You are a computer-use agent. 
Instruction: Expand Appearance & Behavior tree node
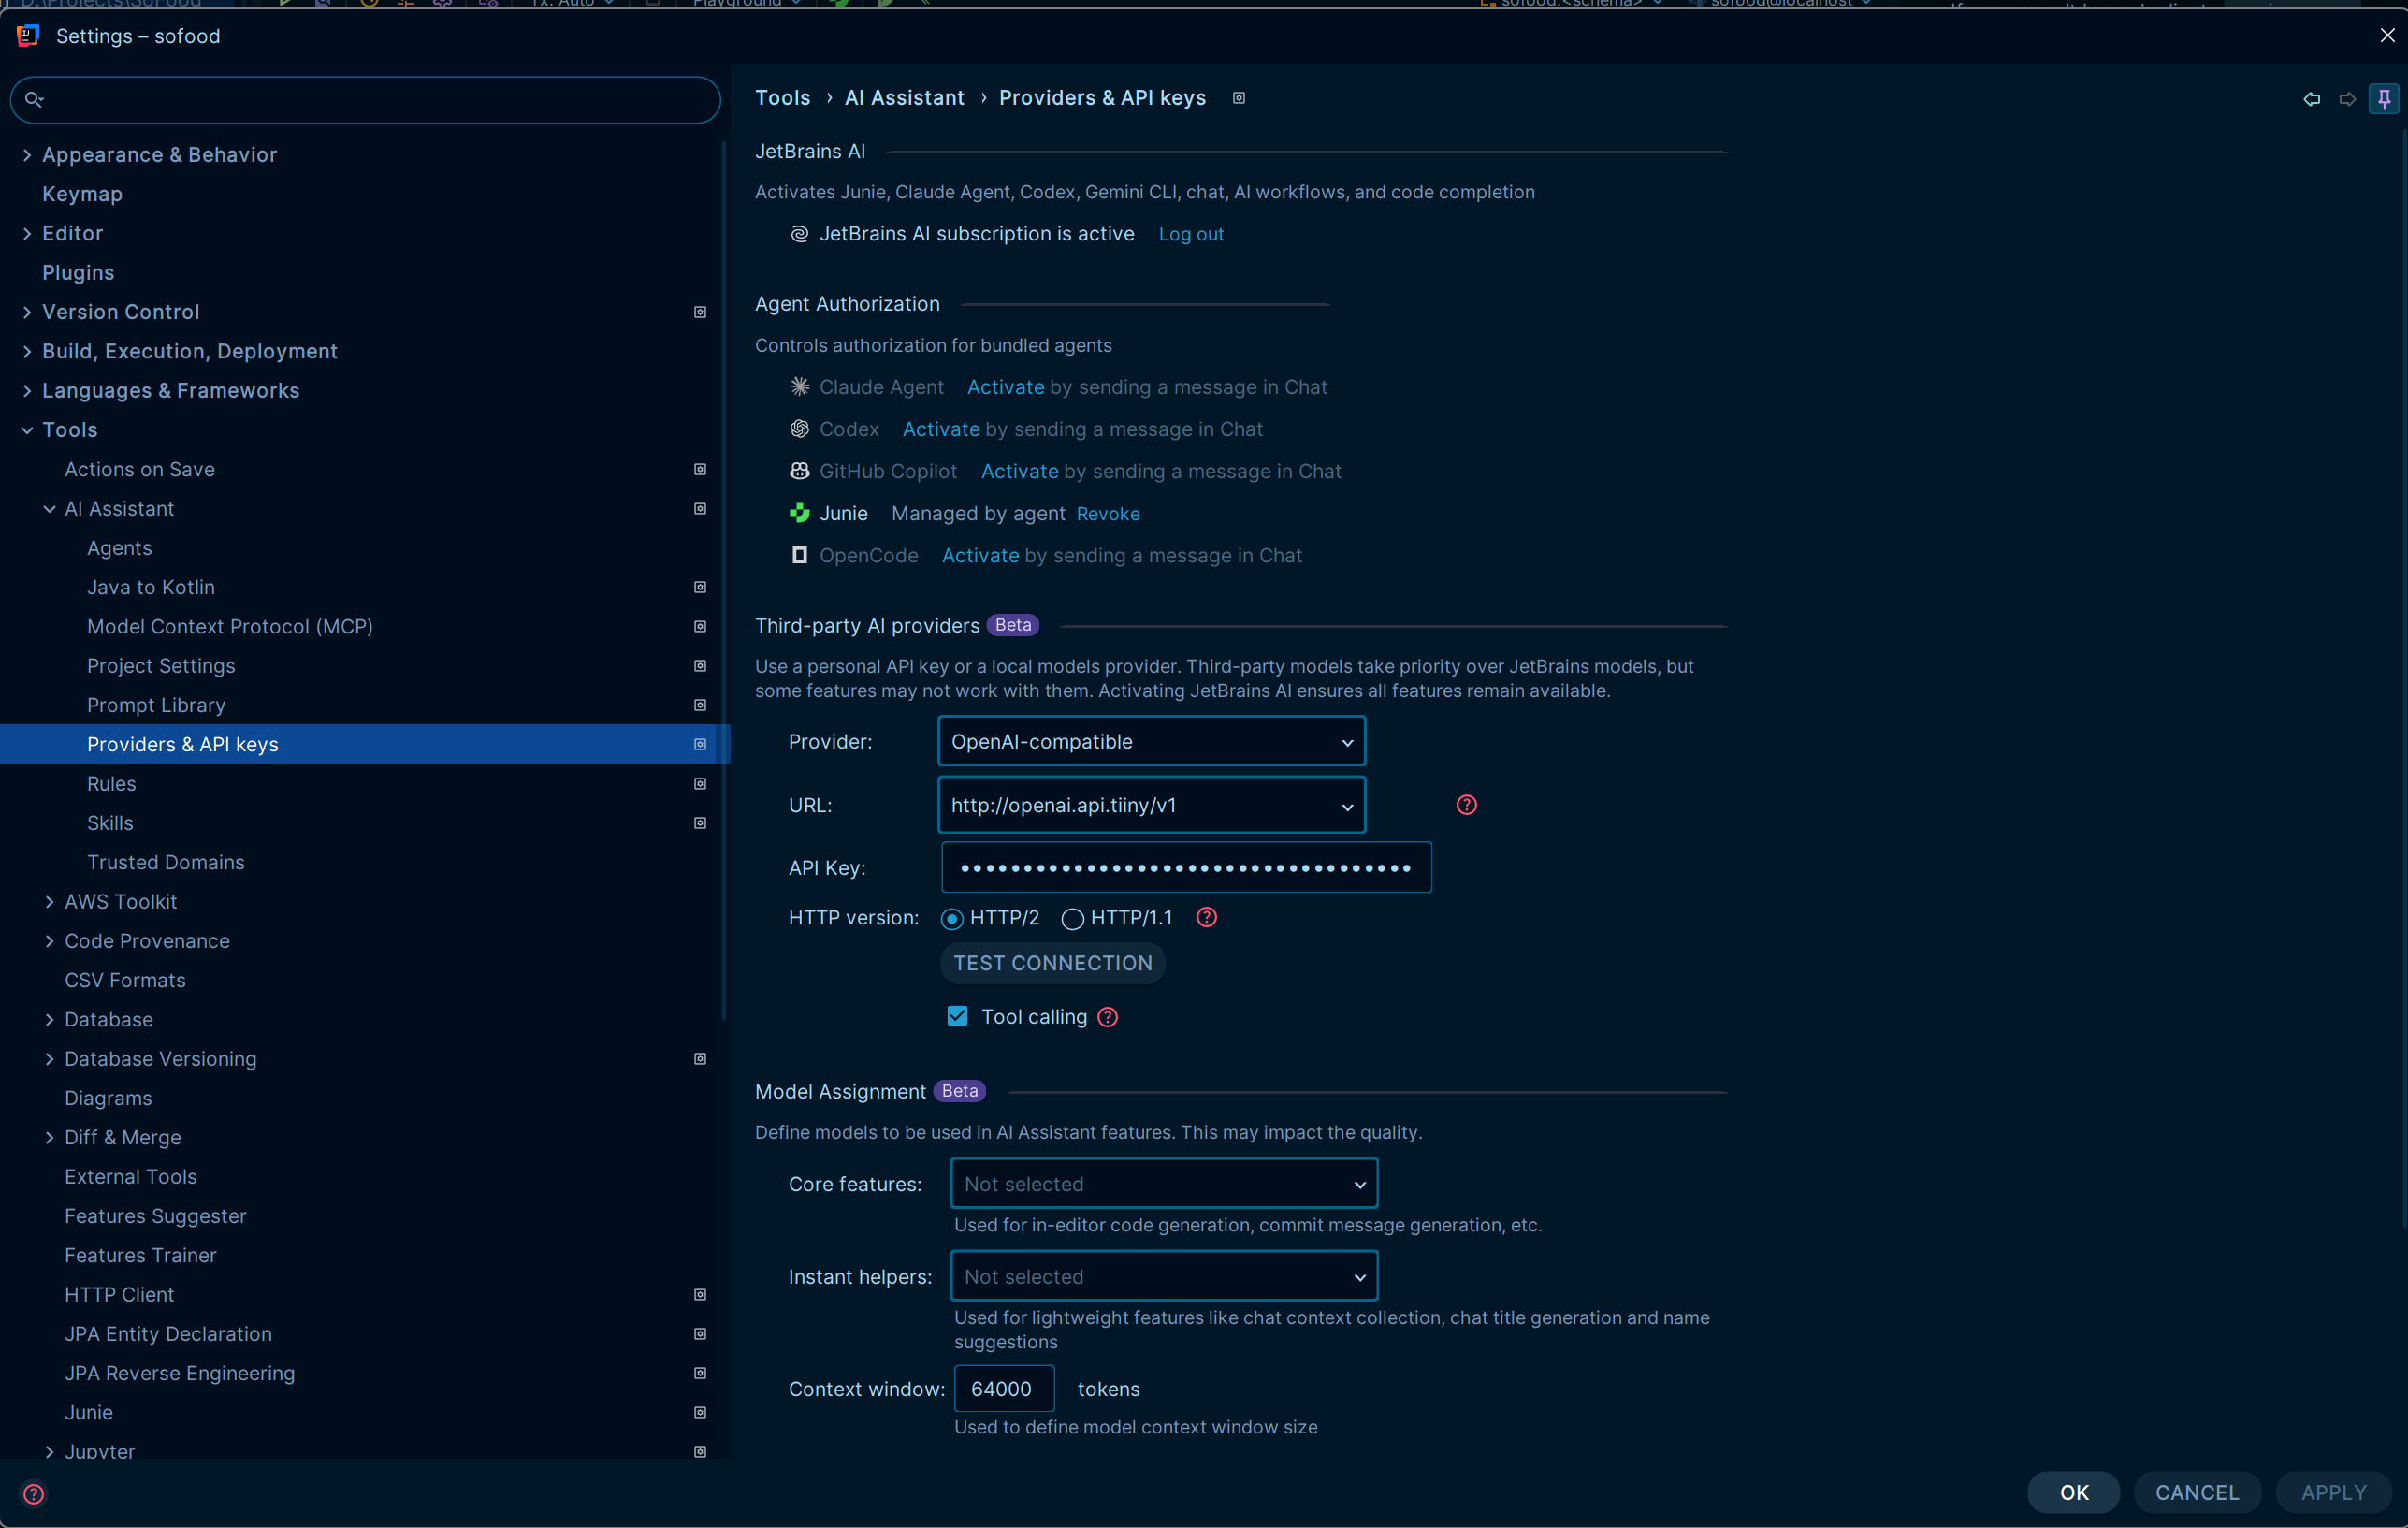(x=27, y=155)
